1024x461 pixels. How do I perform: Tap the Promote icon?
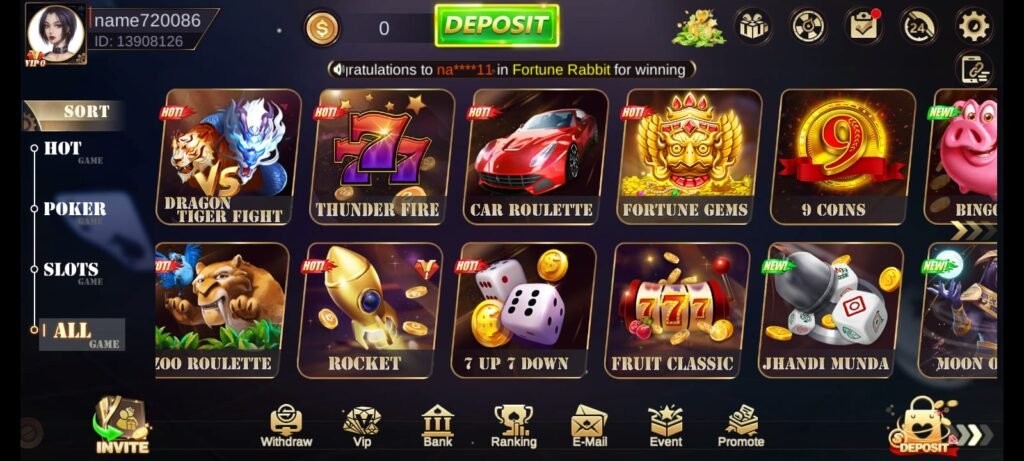[741, 426]
